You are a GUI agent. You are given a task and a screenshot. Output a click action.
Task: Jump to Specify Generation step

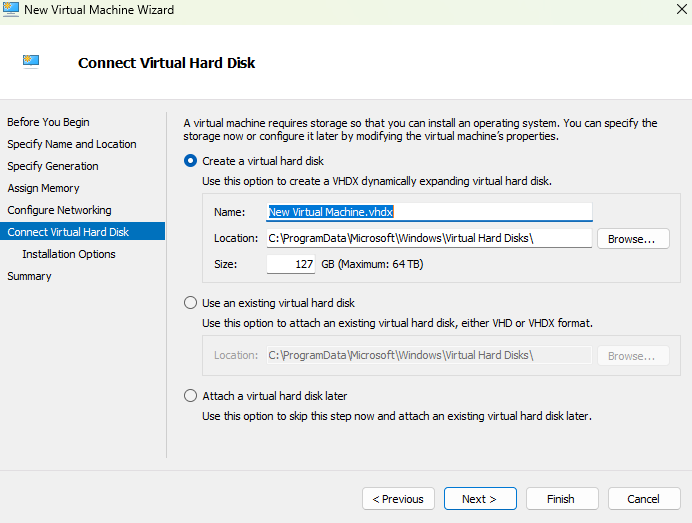[x=53, y=166]
